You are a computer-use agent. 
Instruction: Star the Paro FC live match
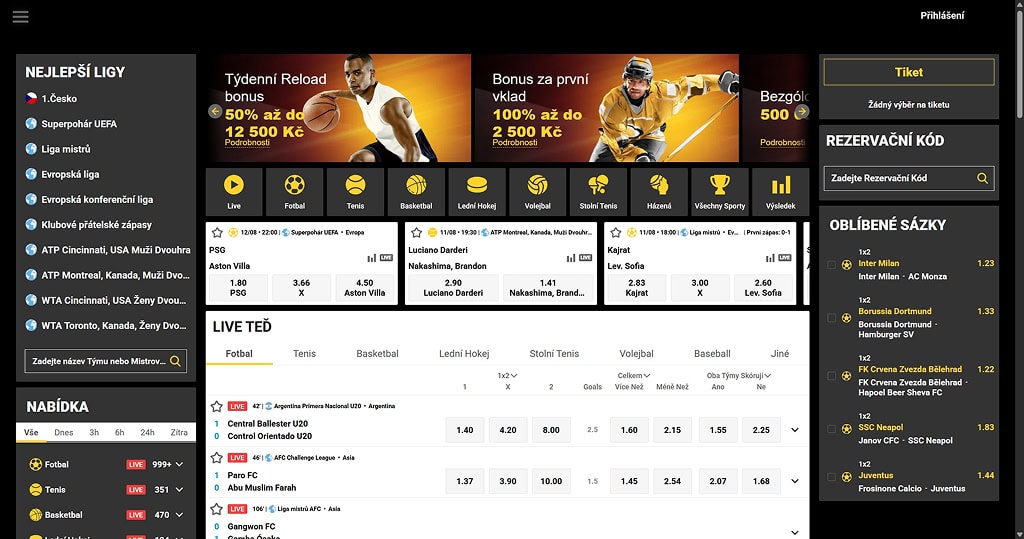[217, 458]
